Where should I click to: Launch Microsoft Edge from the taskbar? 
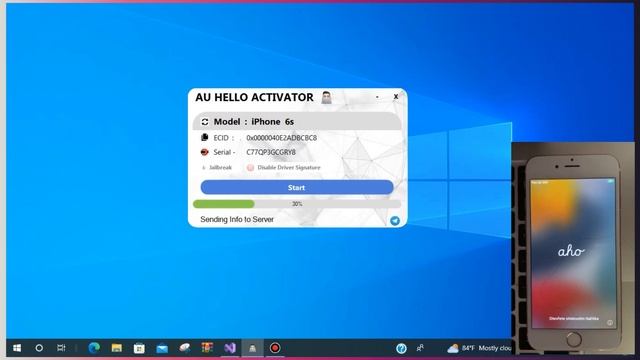94,348
